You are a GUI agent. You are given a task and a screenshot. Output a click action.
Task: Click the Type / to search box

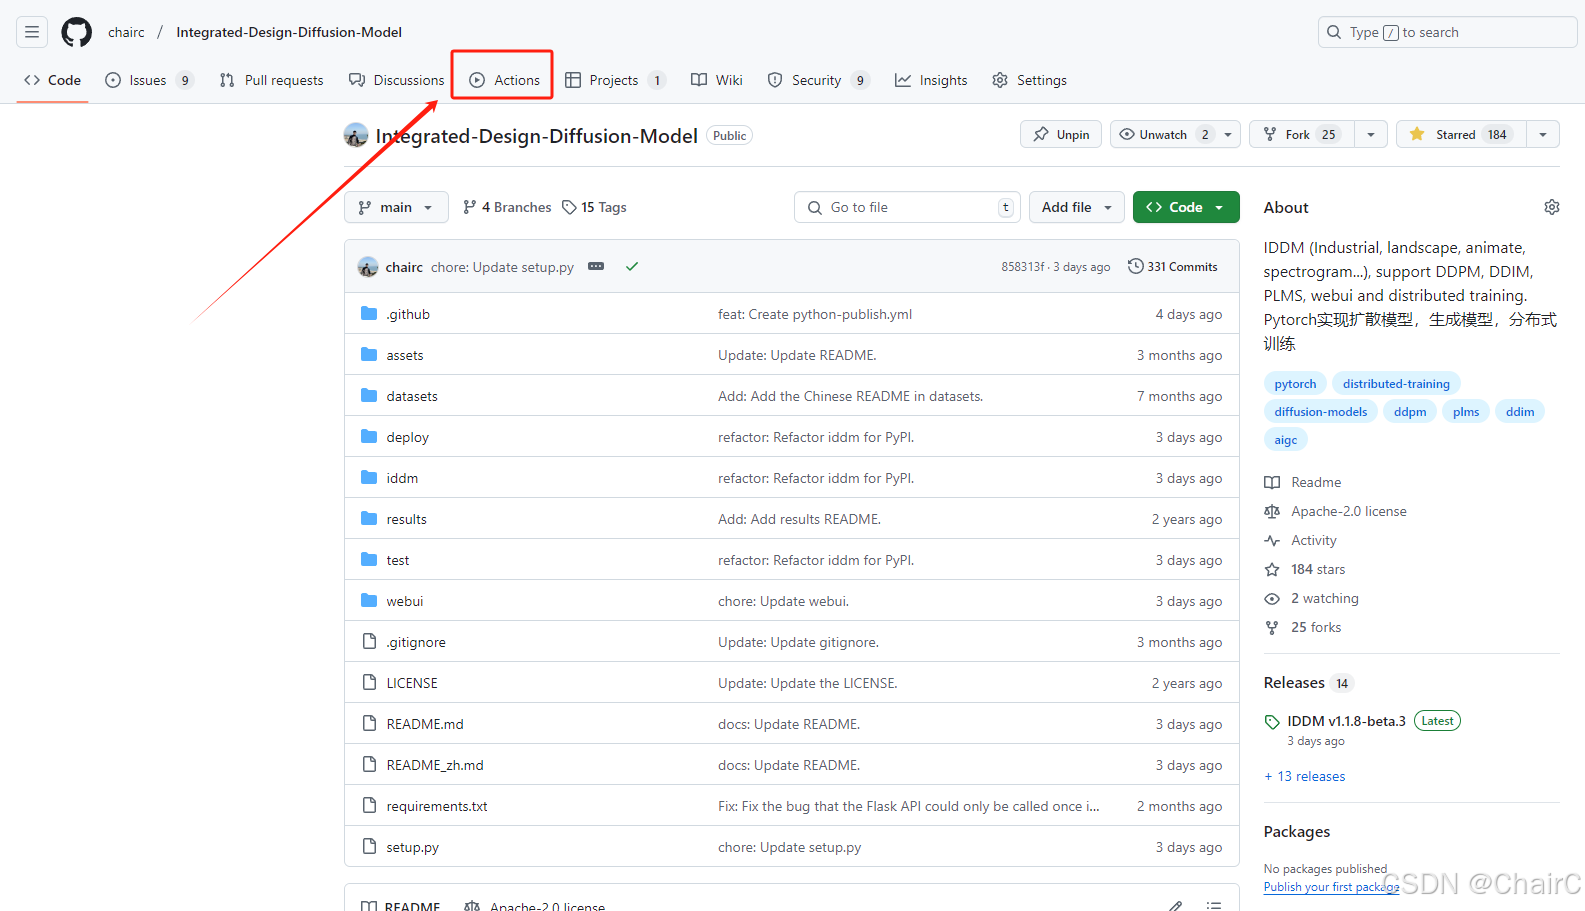coord(1447,32)
